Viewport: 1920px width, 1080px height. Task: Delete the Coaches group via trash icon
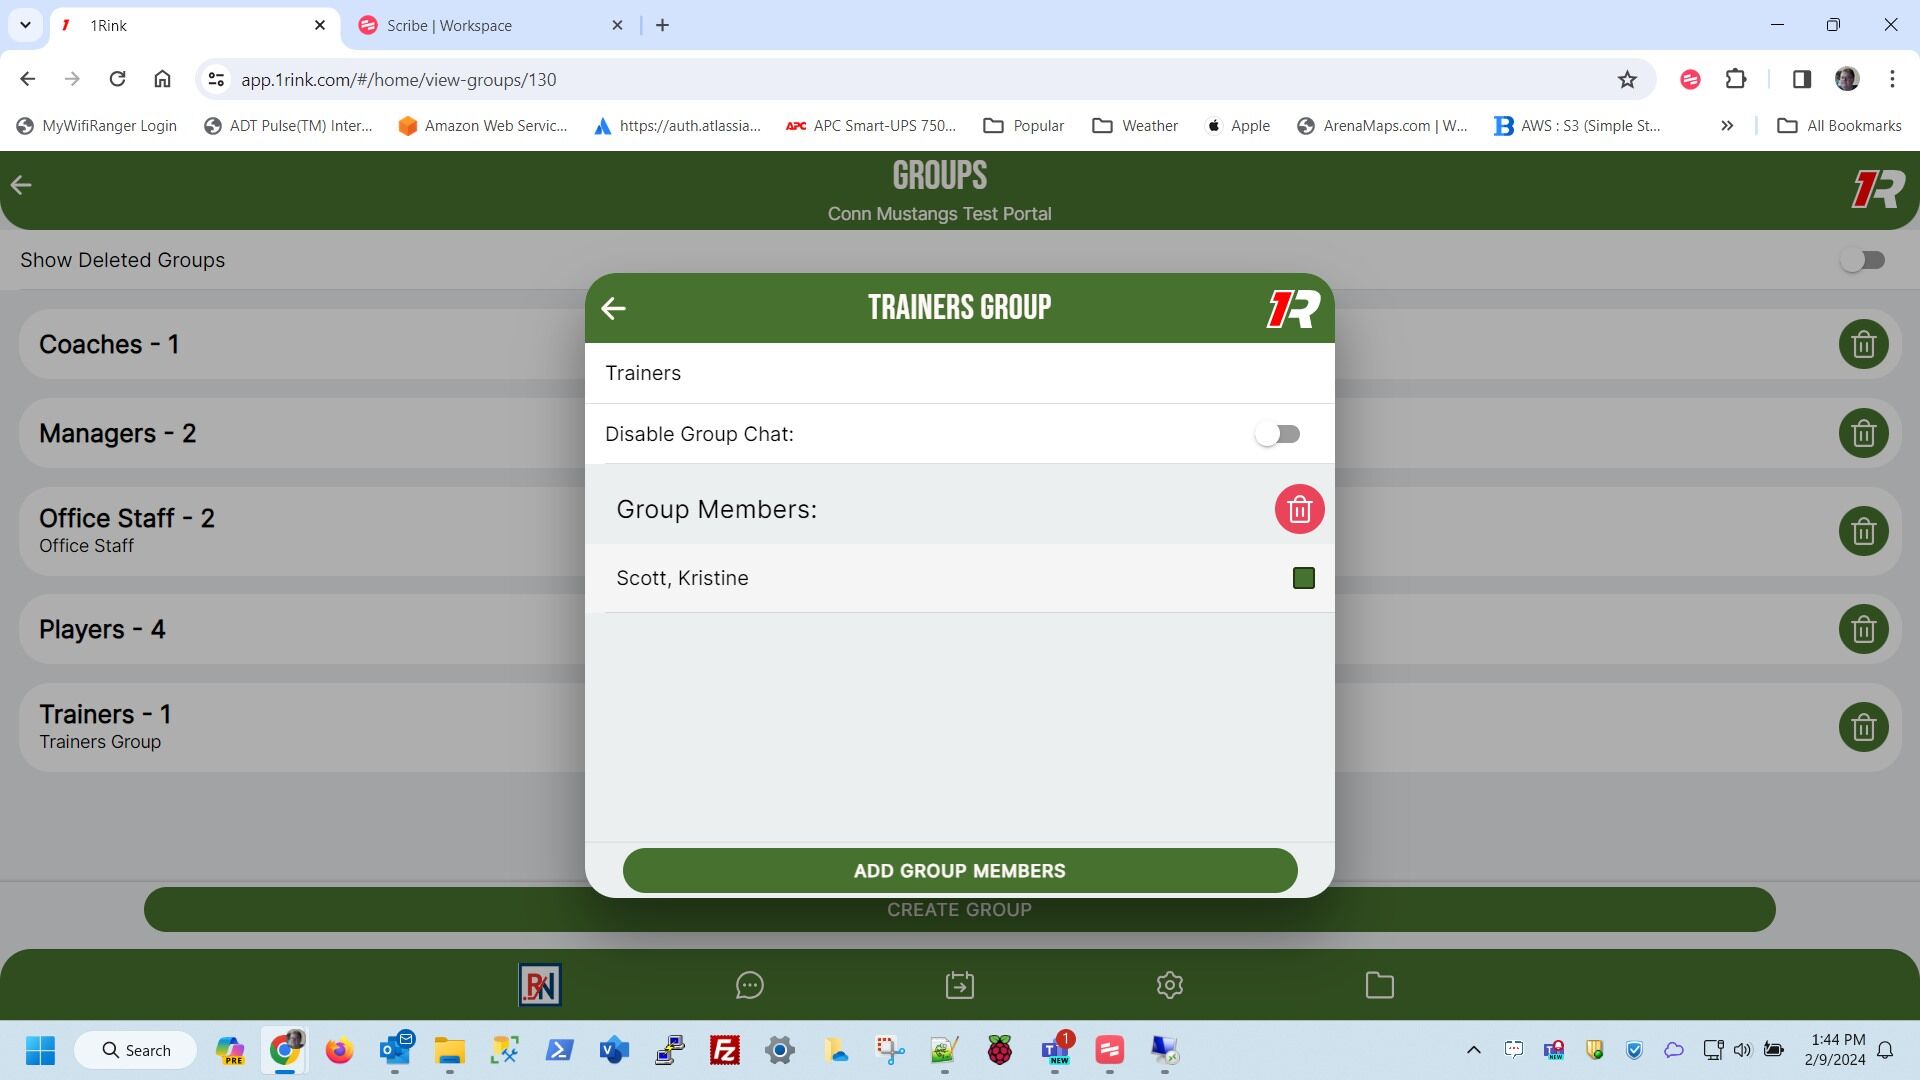(x=1863, y=345)
